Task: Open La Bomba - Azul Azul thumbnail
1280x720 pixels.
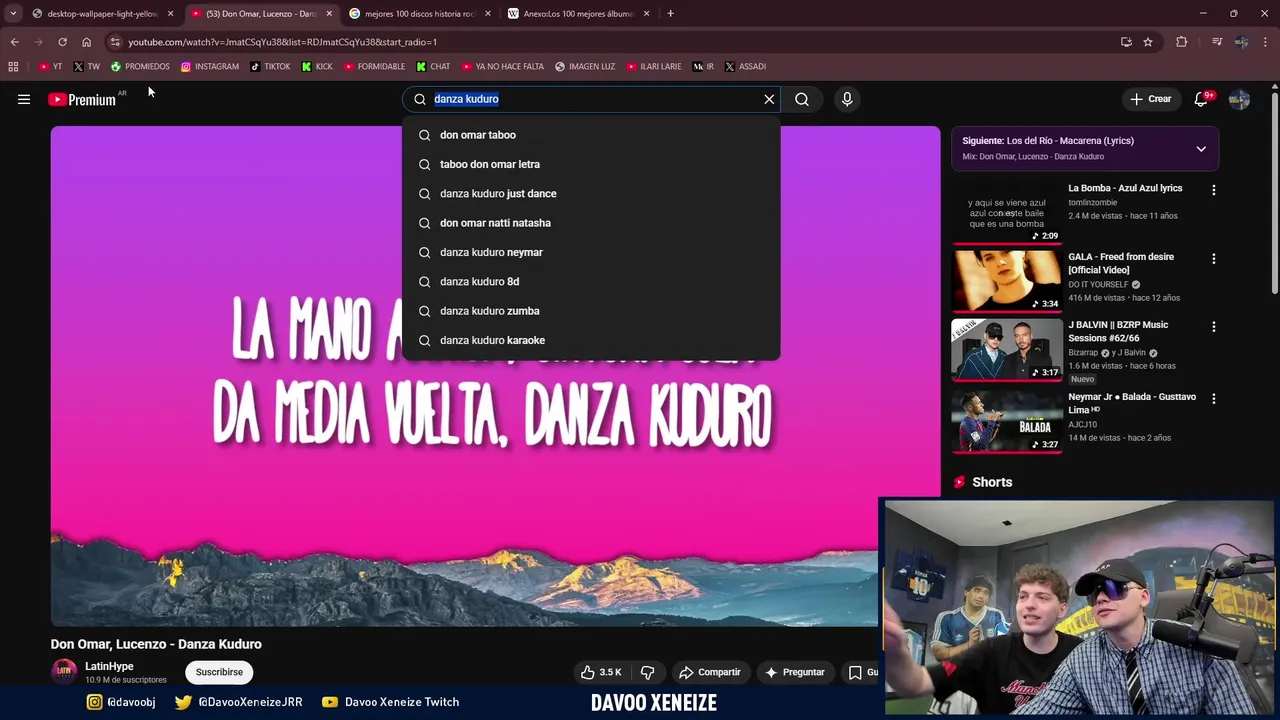Action: pos(1006,212)
